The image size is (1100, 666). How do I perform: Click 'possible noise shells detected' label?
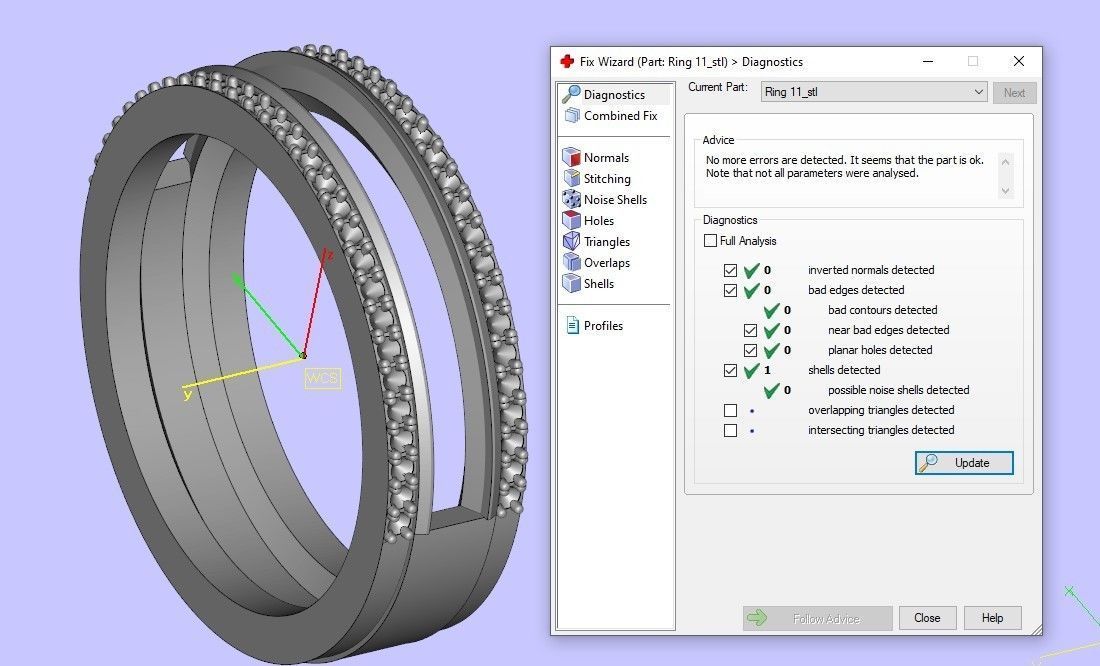[x=899, y=390]
